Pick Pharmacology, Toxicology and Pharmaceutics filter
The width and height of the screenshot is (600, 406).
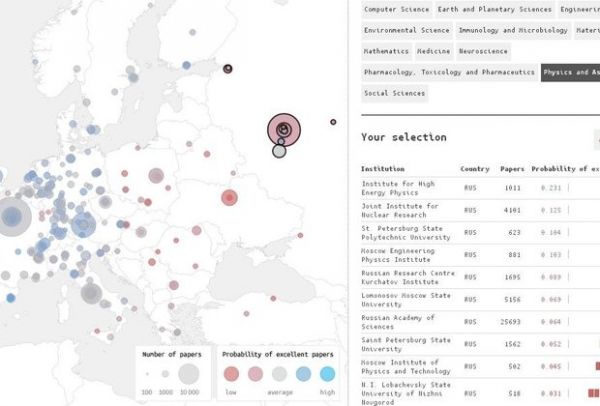[449, 72]
